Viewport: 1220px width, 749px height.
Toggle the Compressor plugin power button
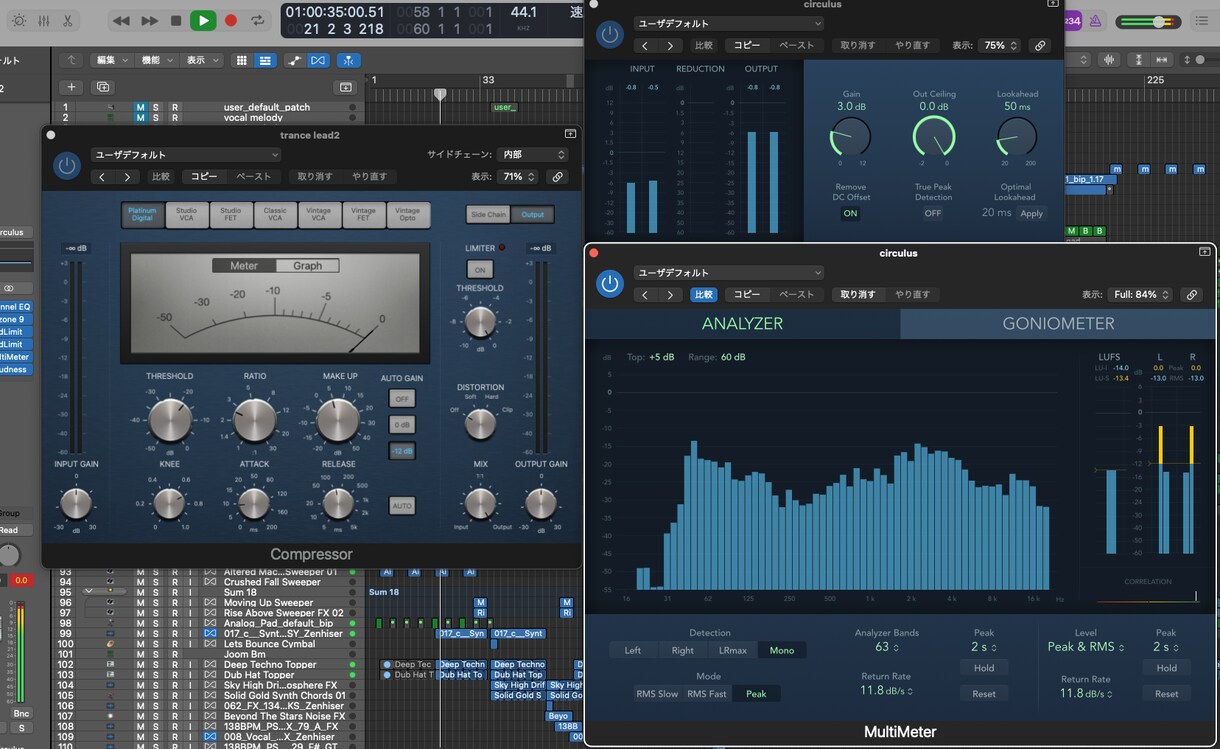click(67, 166)
